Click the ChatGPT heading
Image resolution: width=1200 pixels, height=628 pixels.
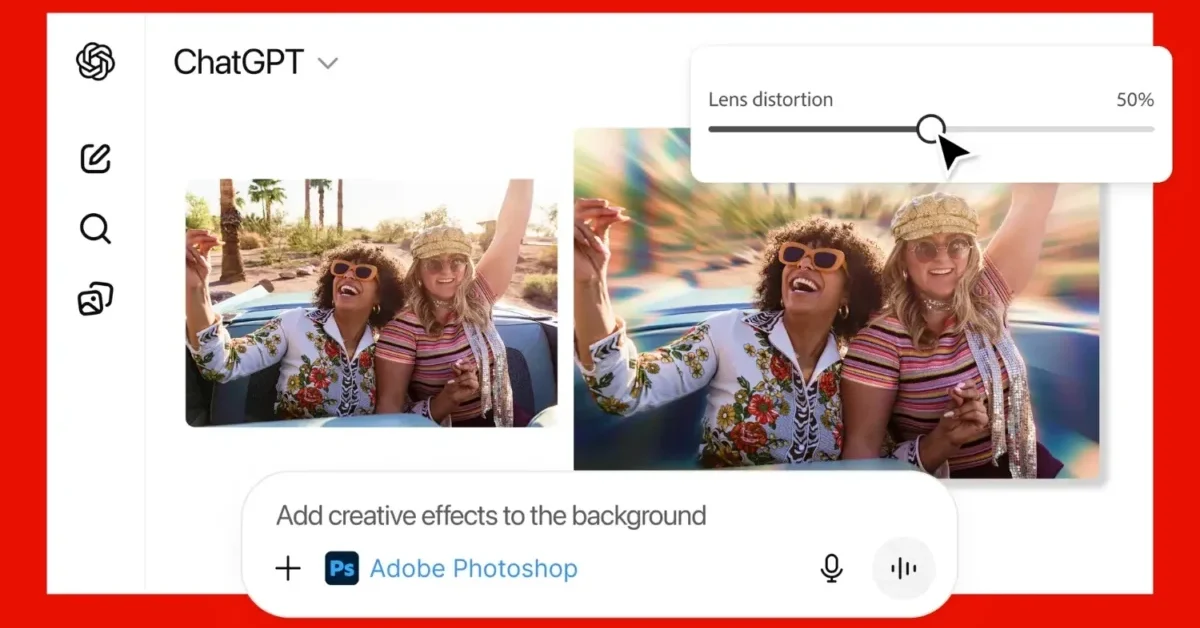(x=240, y=62)
